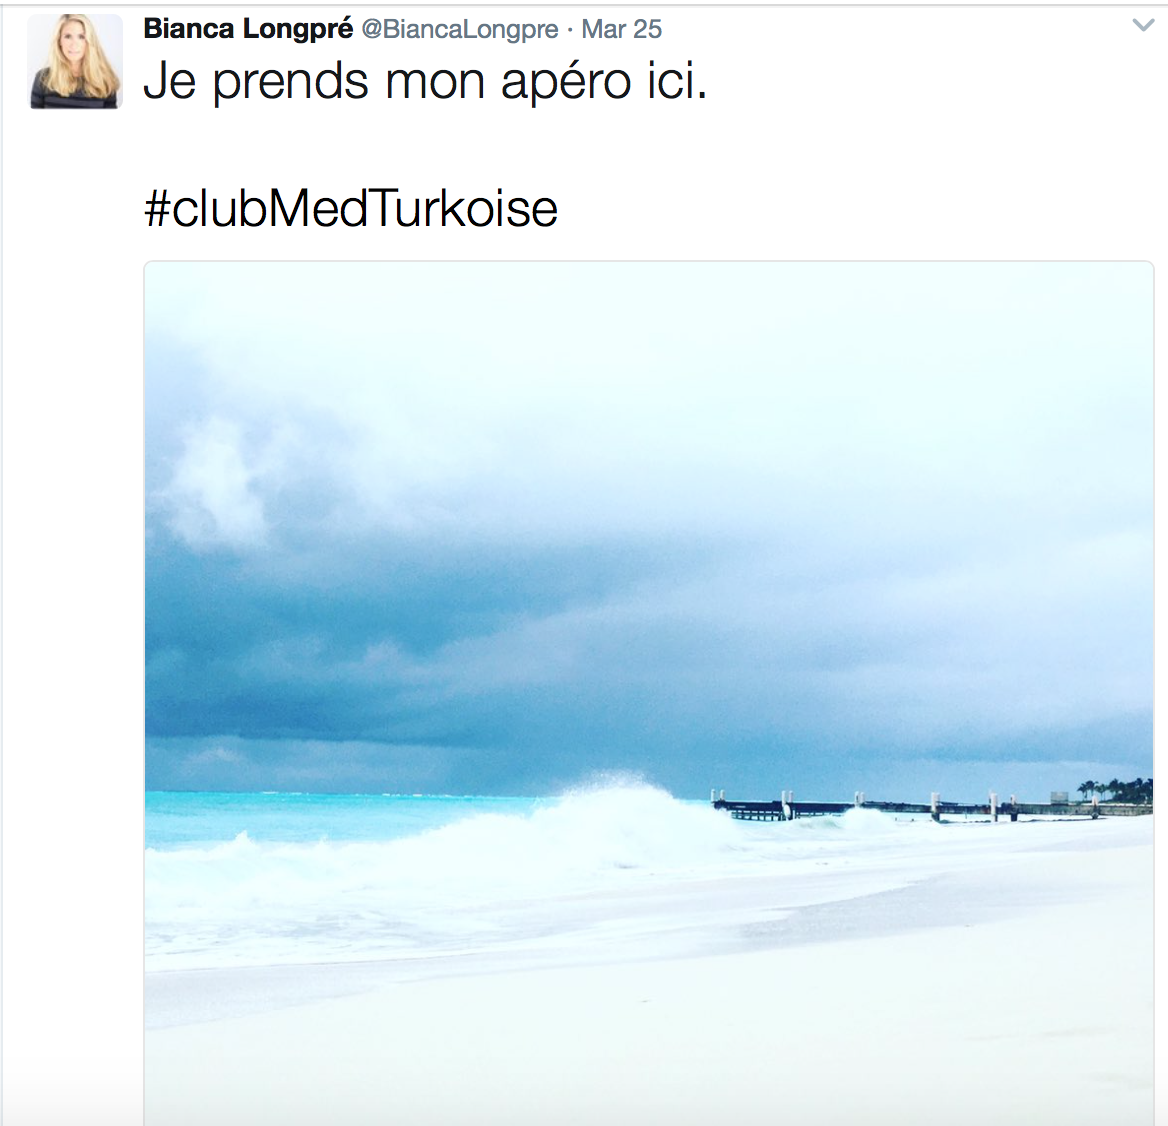Follow the #clubMedTurkoise hashtag

(x=351, y=208)
